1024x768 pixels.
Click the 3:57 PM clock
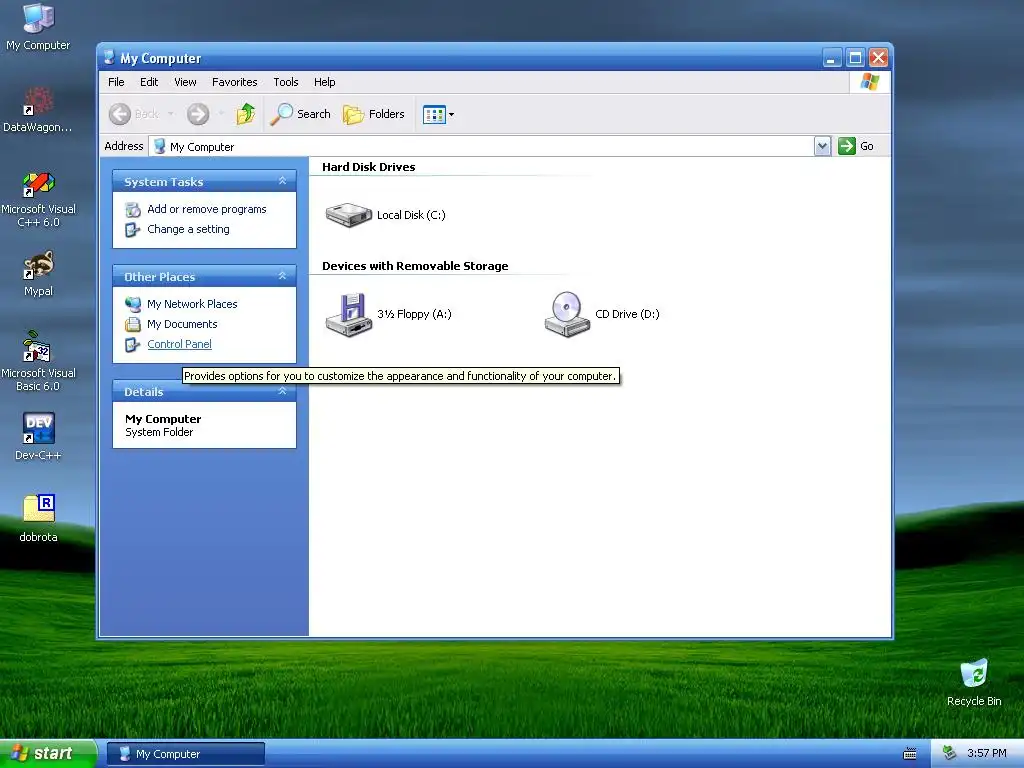(987, 754)
